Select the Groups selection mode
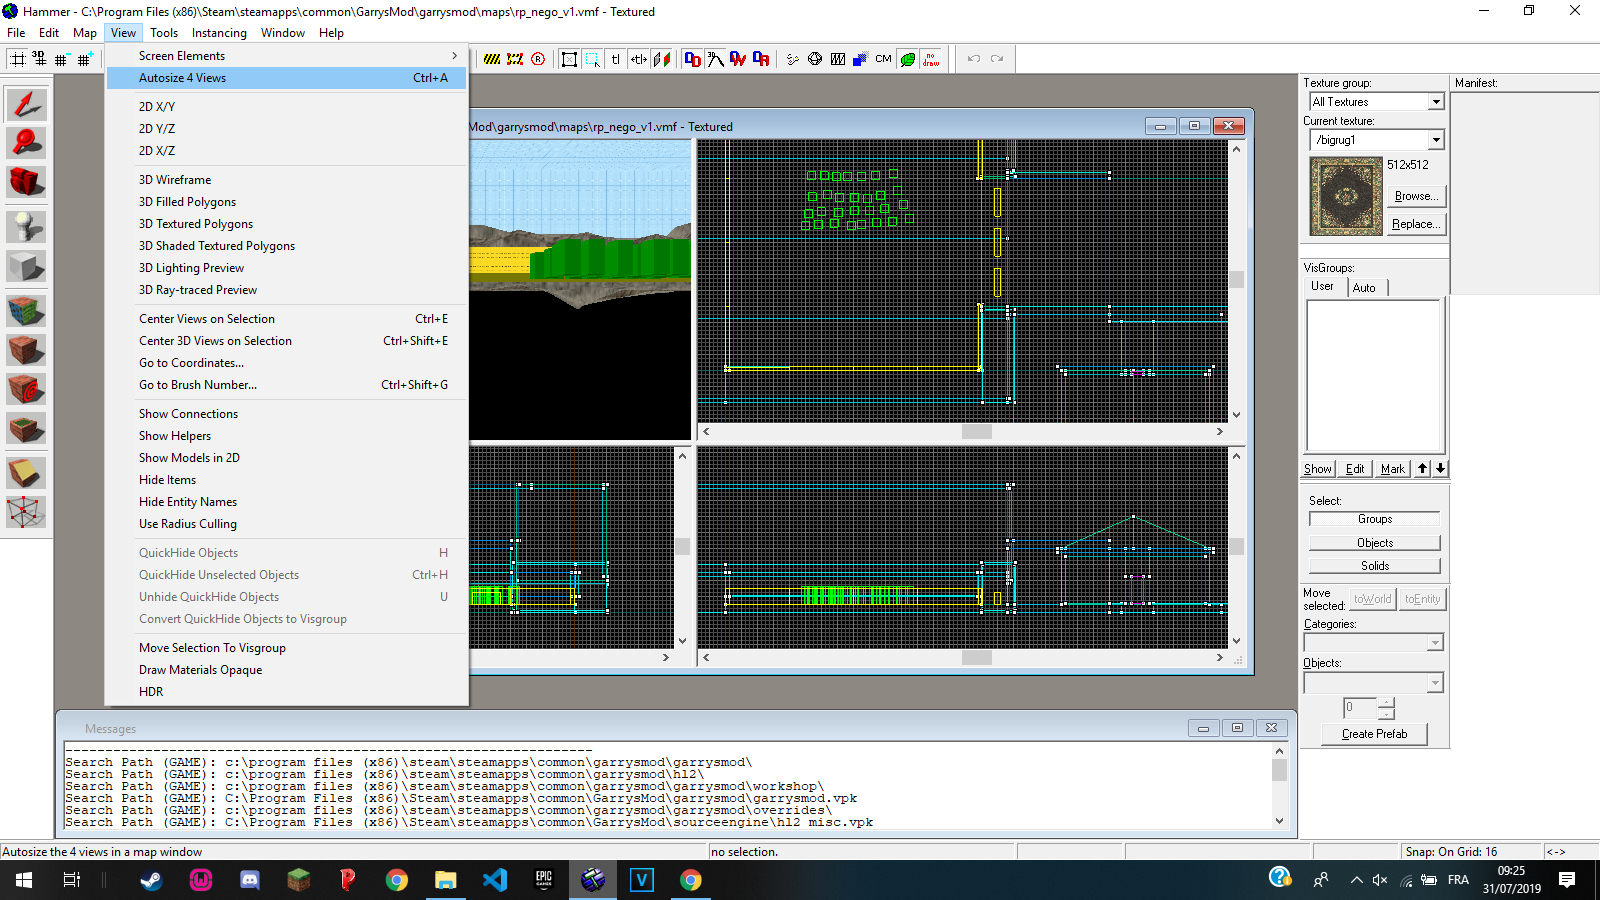This screenshot has height=900, width=1600. coord(1375,519)
